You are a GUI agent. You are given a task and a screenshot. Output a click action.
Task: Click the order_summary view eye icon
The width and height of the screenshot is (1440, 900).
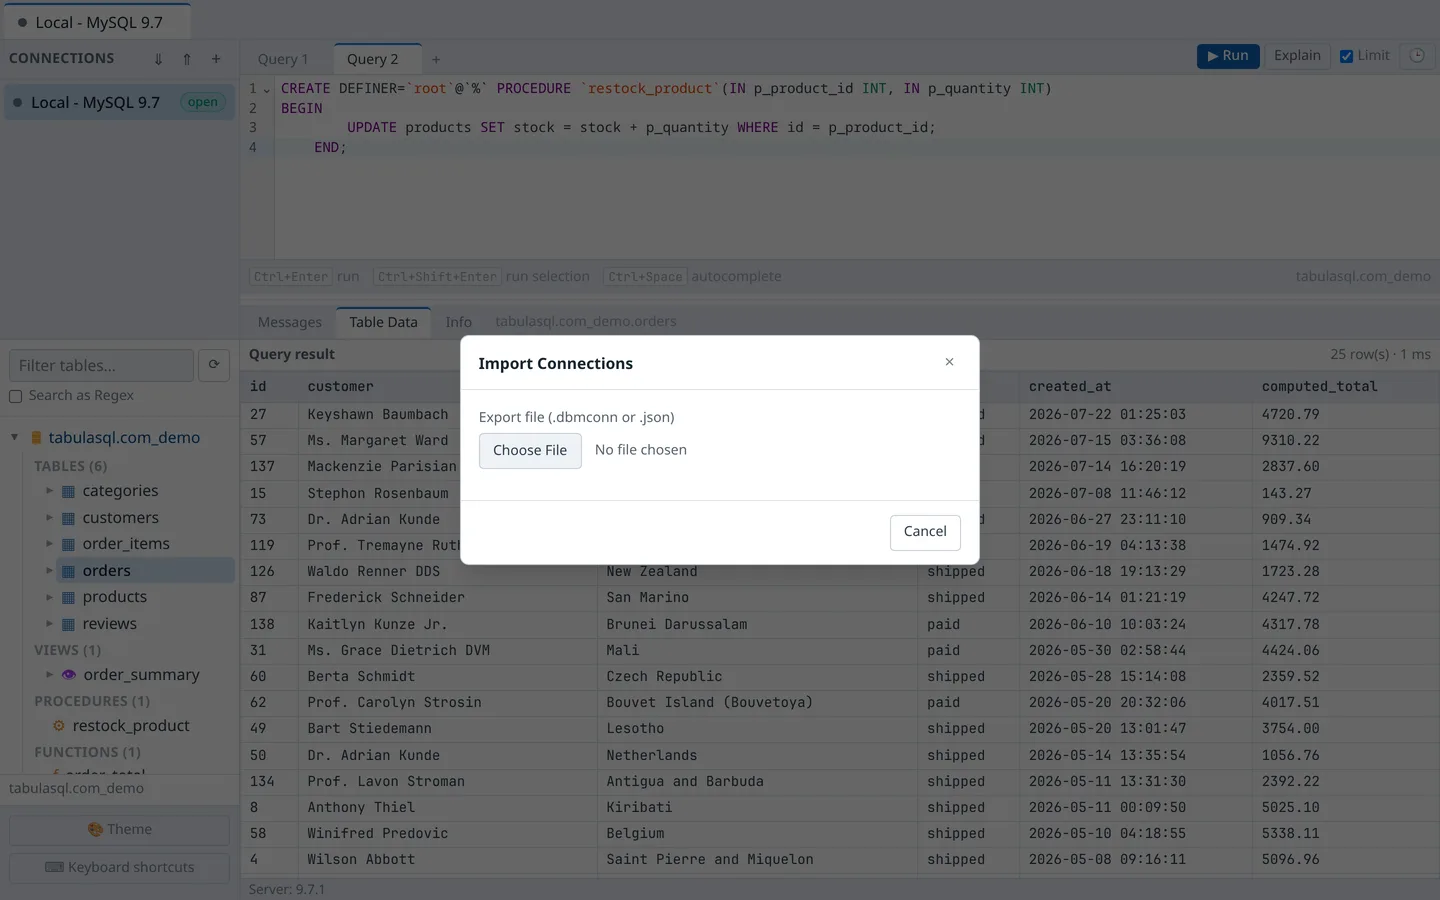(69, 675)
